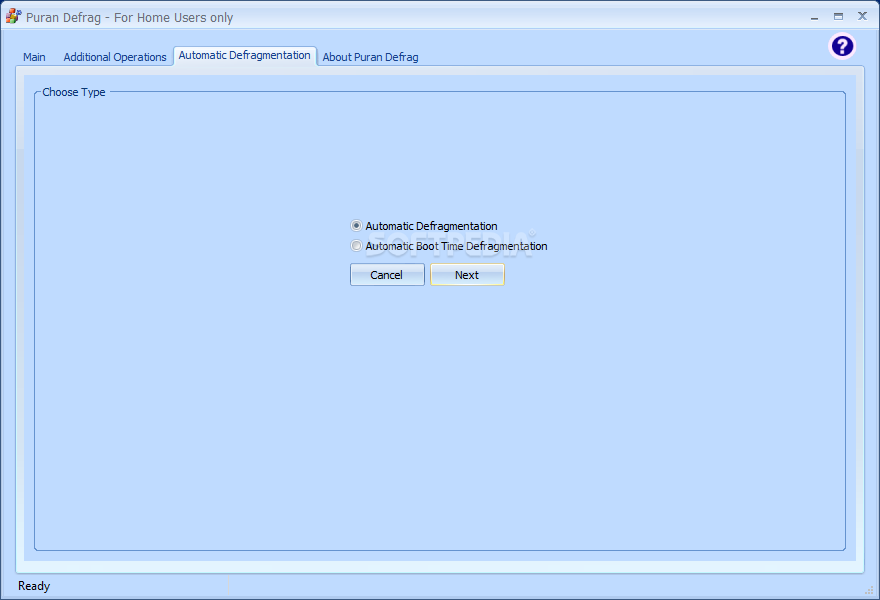Go to About Puran Defrag tab
Image resolution: width=880 pixels, height=600 pixels.
370,57
